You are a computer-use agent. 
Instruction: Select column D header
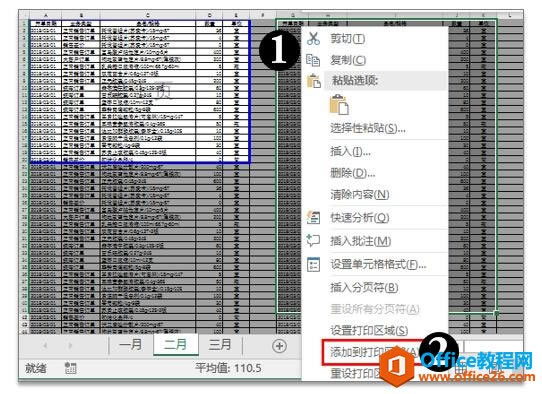(209, 15)
